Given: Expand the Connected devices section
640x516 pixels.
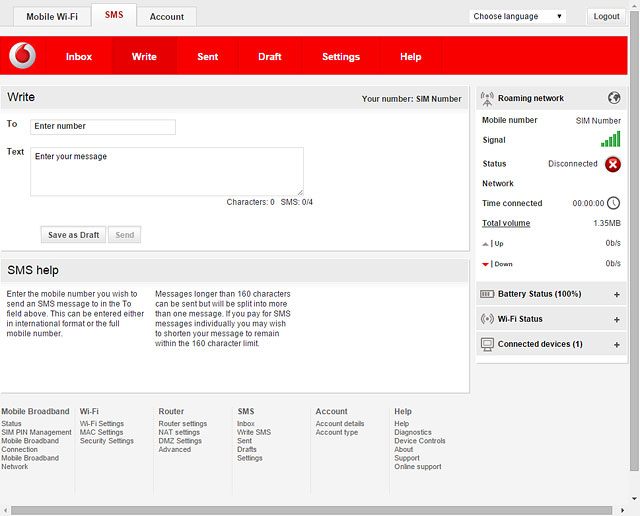Looking at the screenshot, I should (616, 345).
